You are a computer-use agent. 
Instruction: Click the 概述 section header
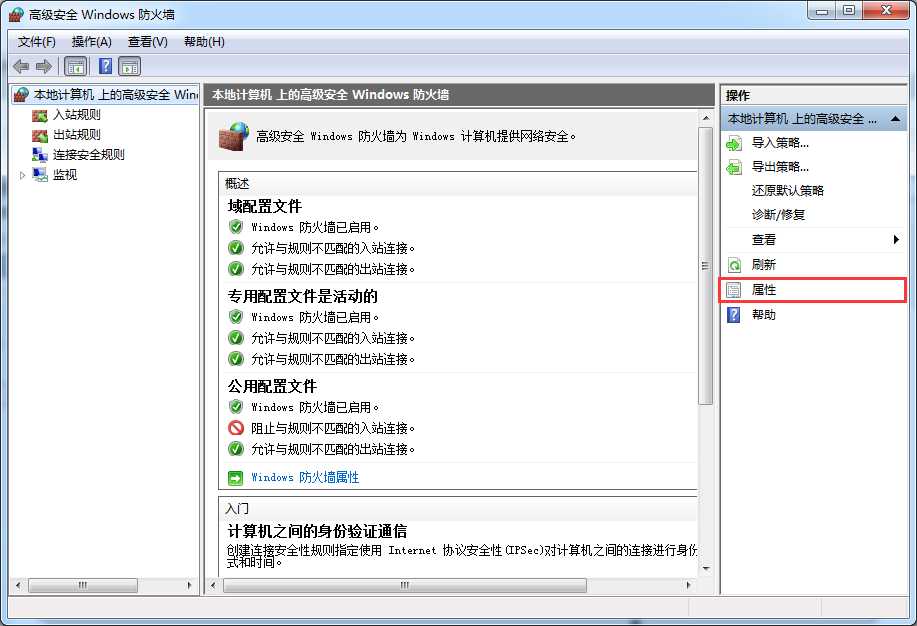tap(237, 184)
